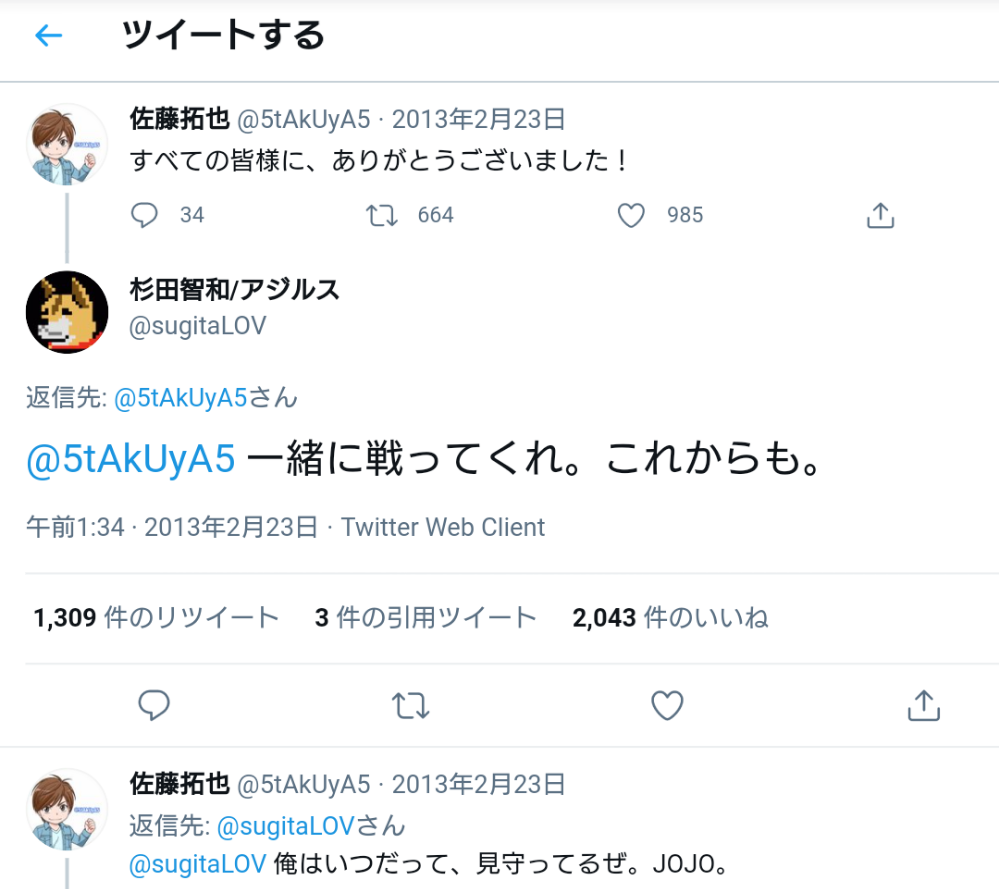Like the main 杉田智和 tweet
Image resolution: width=999 pixels, height=889 pixels.
667,705
